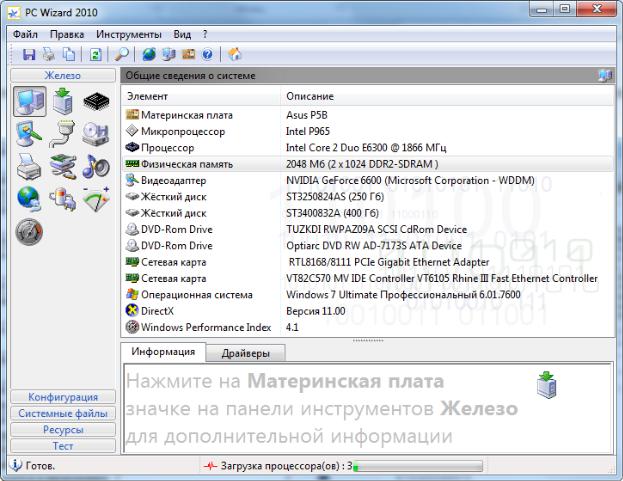Viewport: 623px width, 481px height.
Task: Select the Windows Performance Index row
Action: (x=368, y=327)
